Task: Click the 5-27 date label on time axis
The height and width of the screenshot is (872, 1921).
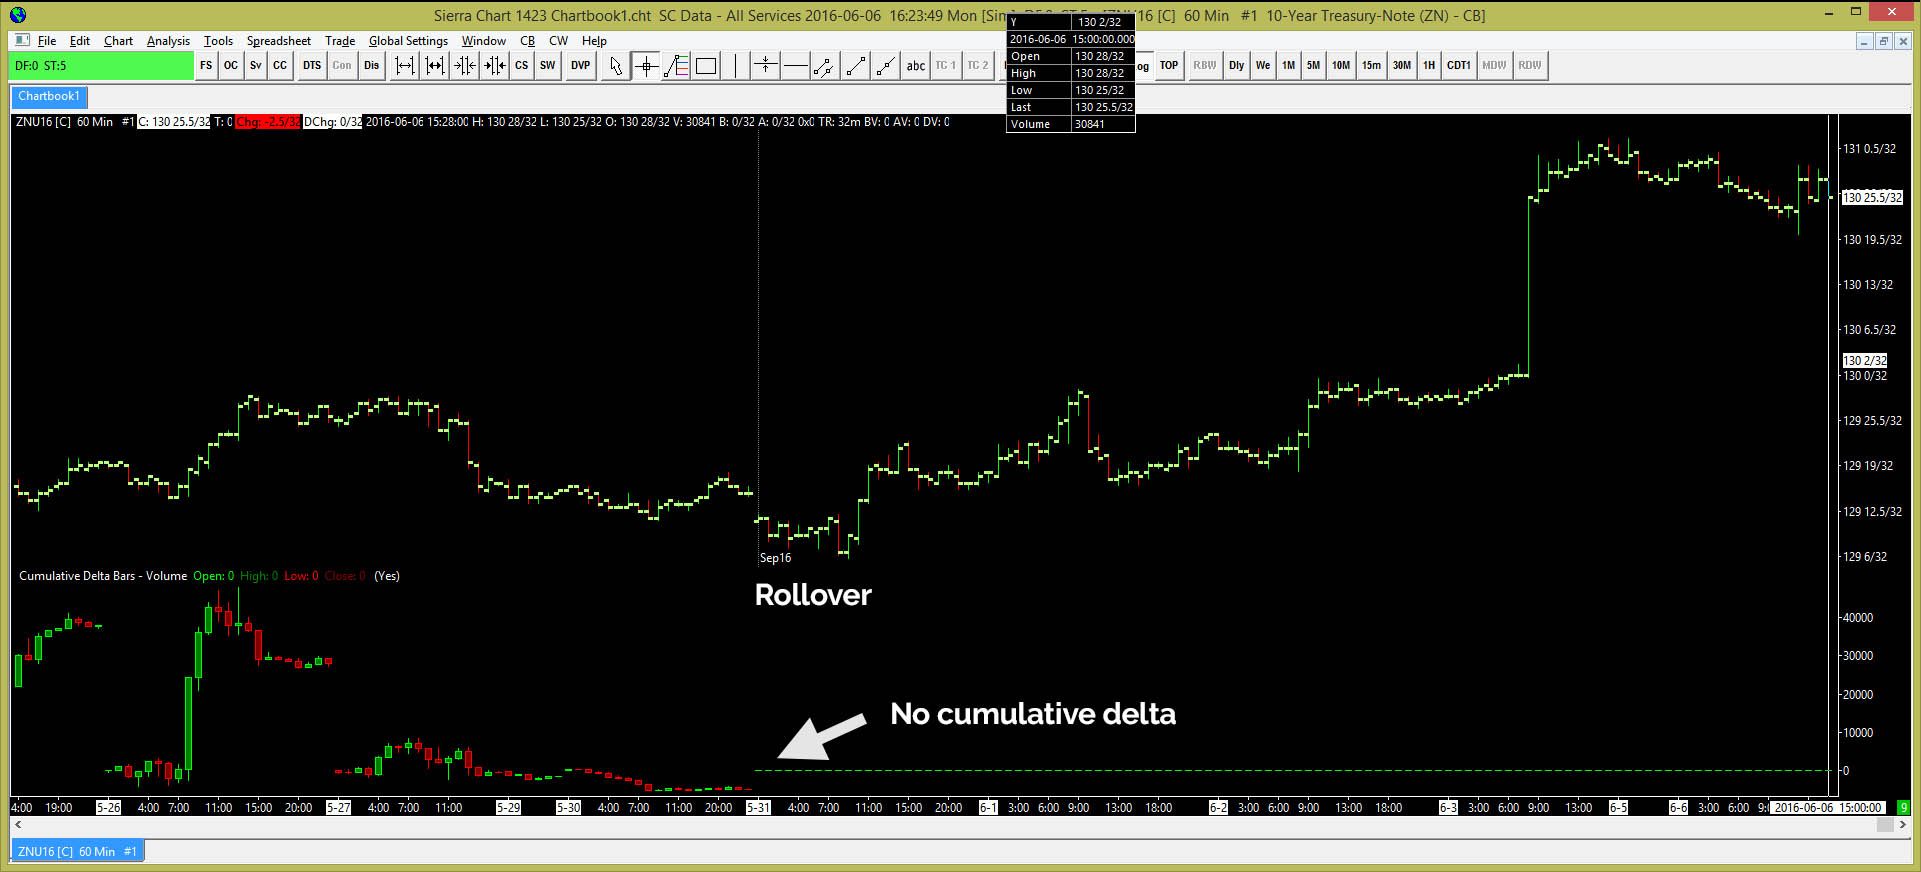Action: point(338,808)
